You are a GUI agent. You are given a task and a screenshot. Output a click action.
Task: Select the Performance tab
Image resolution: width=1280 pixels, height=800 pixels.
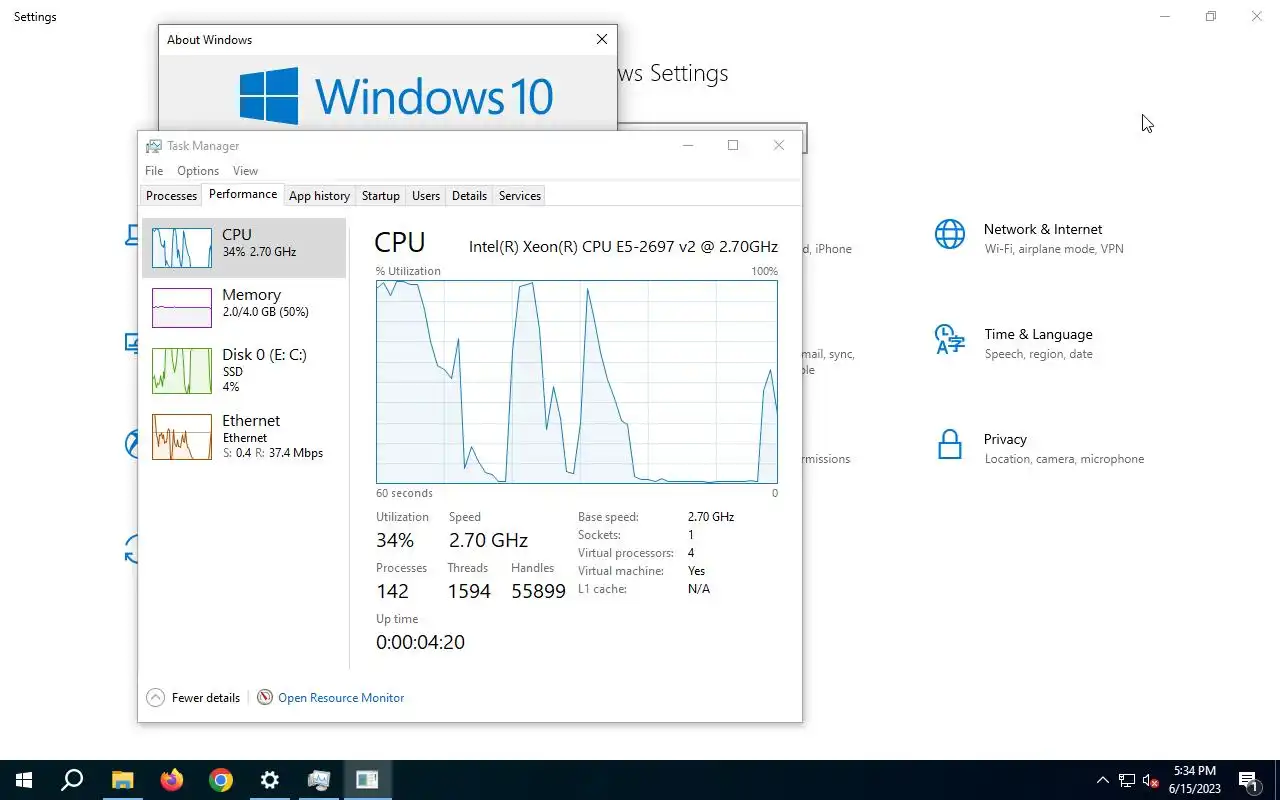pos(243,194)
